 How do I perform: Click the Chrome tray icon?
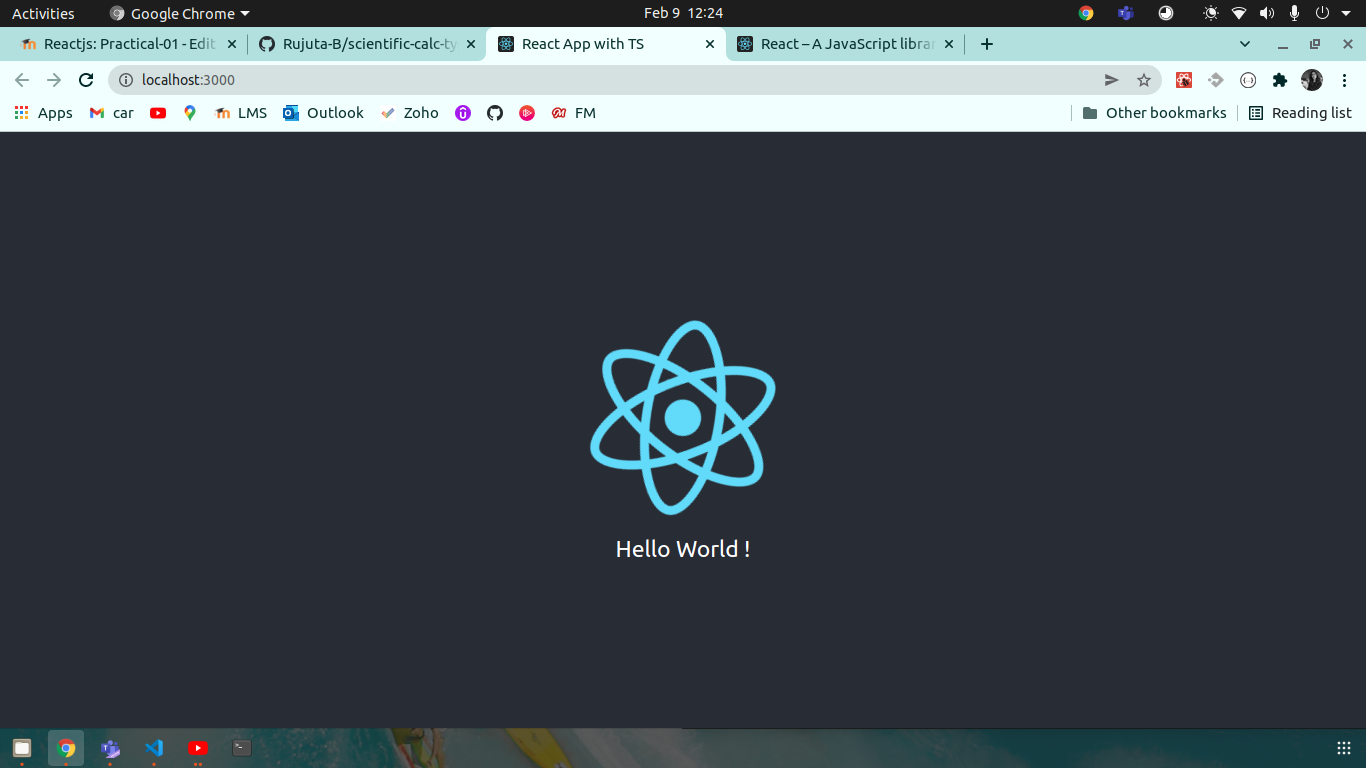pyautogui.click(x=1086, y=13)
